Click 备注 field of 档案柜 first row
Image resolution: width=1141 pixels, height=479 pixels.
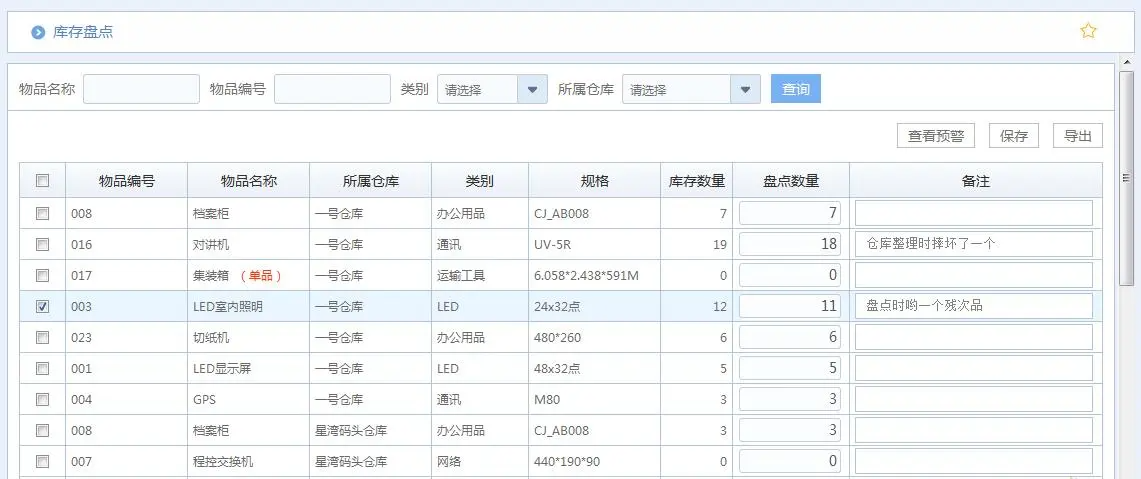click(973, 213)
